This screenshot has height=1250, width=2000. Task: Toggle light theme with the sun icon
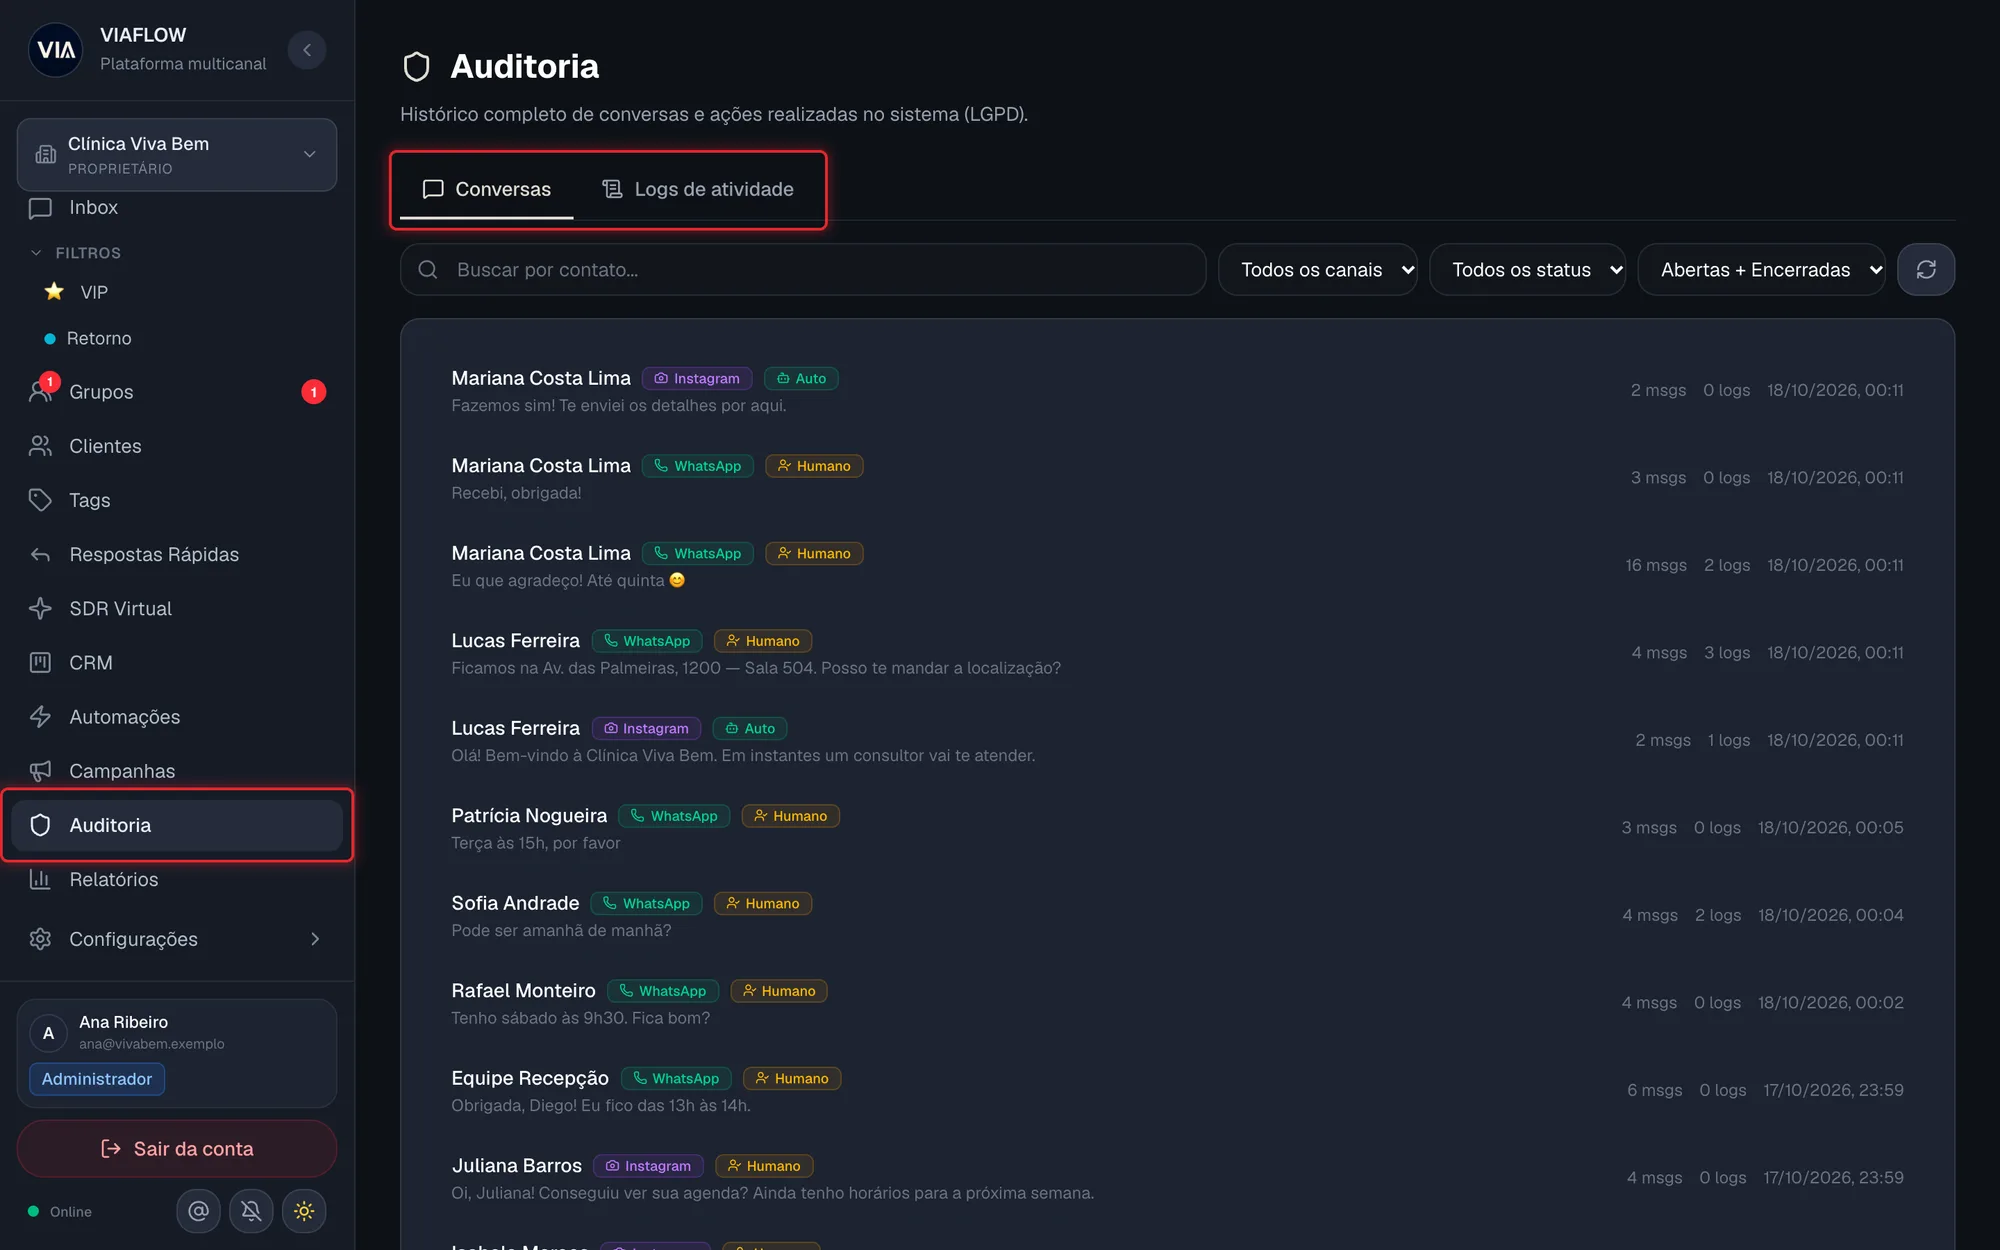coord(304,1211)
